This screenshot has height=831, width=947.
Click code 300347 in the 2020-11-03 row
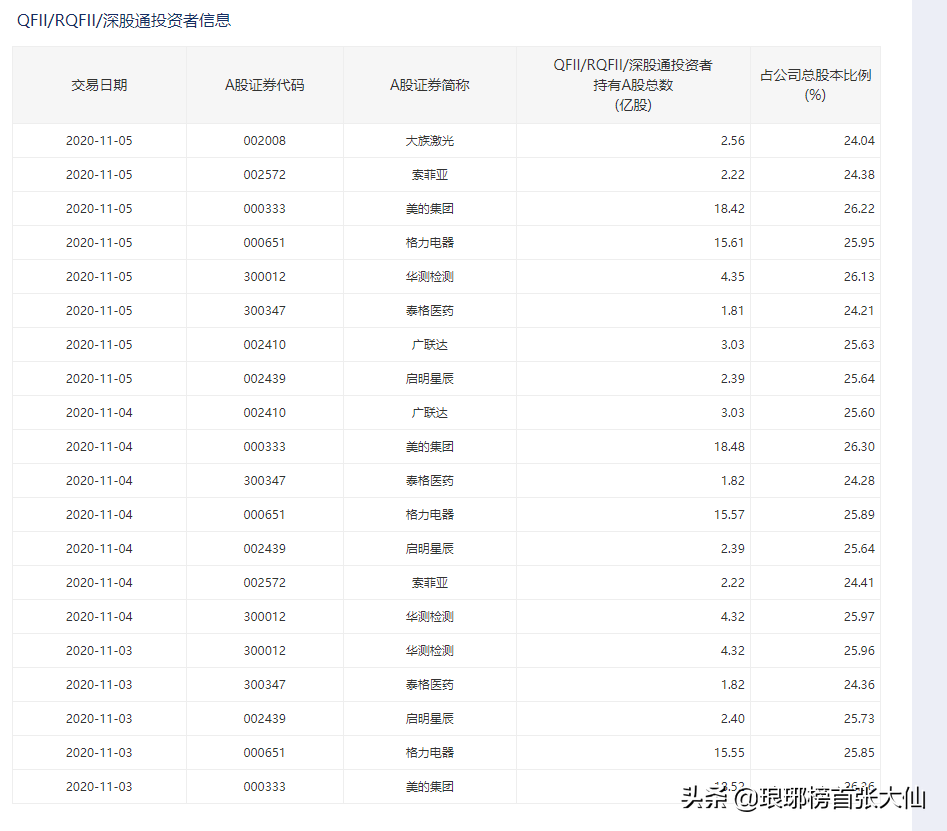pos(265,685)
